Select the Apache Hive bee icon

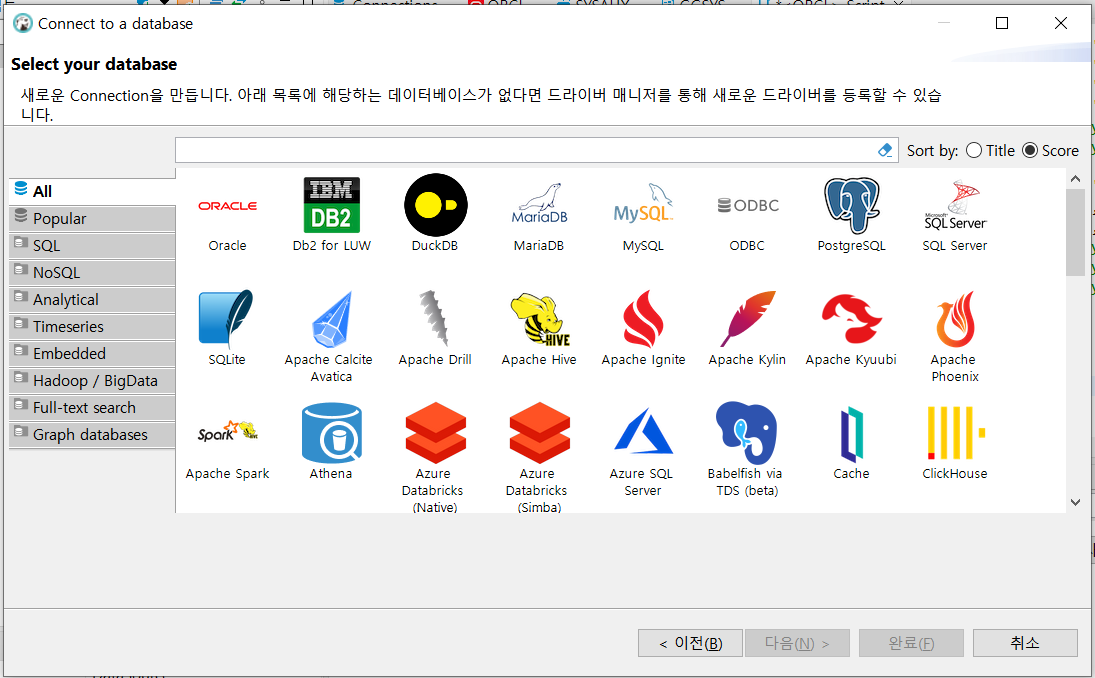[x=539, y=319]
